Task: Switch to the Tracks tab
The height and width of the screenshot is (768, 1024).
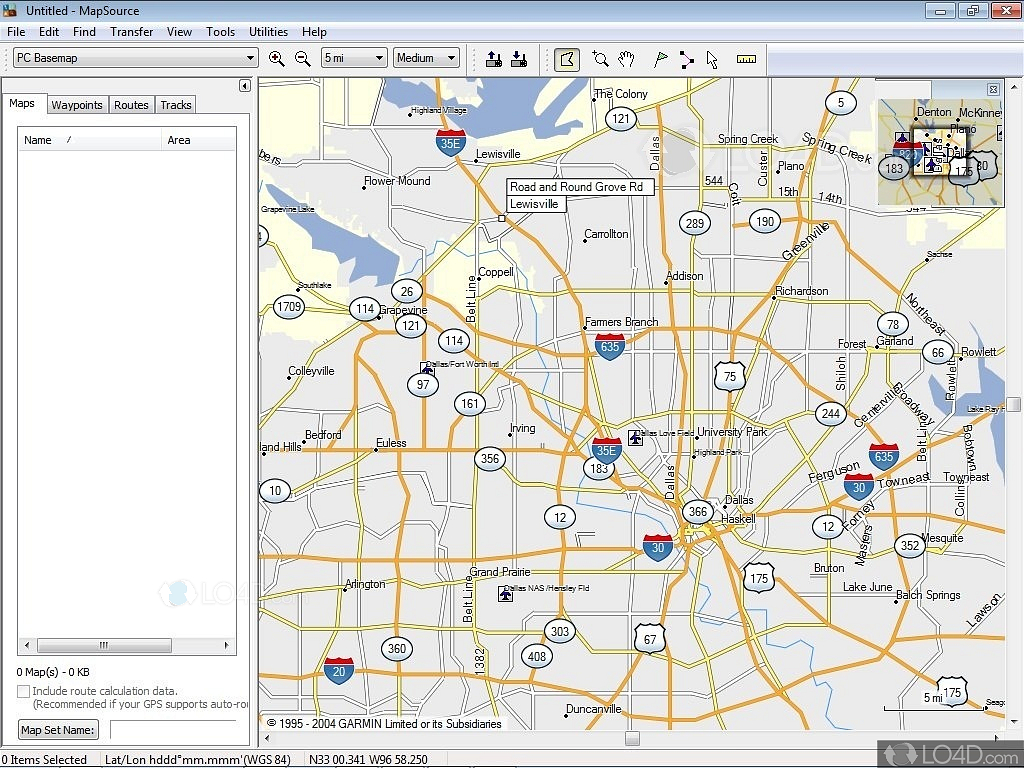Action: click(176, 105)
